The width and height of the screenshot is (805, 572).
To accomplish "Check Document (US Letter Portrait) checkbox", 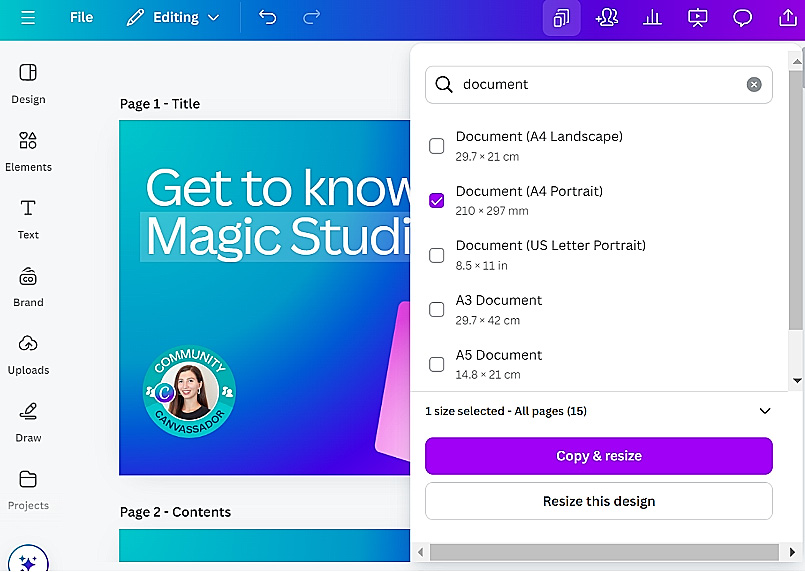I will (x=436, y=255).
